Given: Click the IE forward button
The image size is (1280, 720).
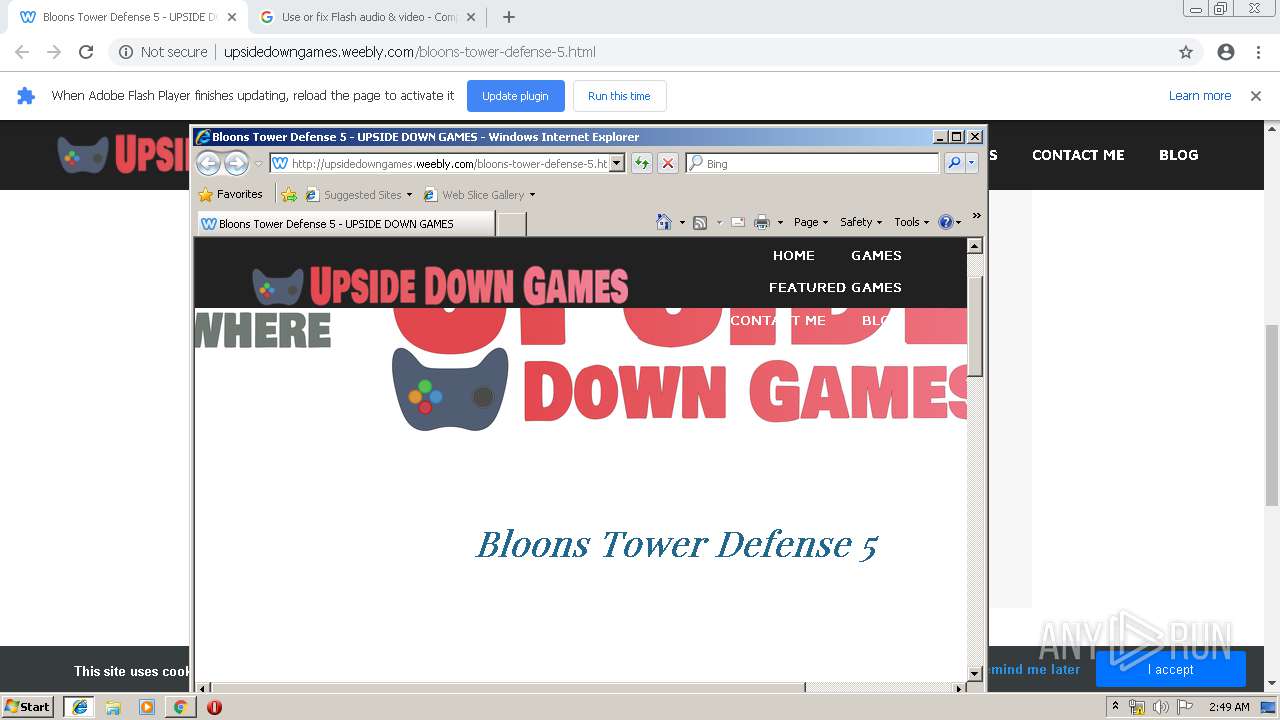Looking at the screenshot, I should click(236, 163).
